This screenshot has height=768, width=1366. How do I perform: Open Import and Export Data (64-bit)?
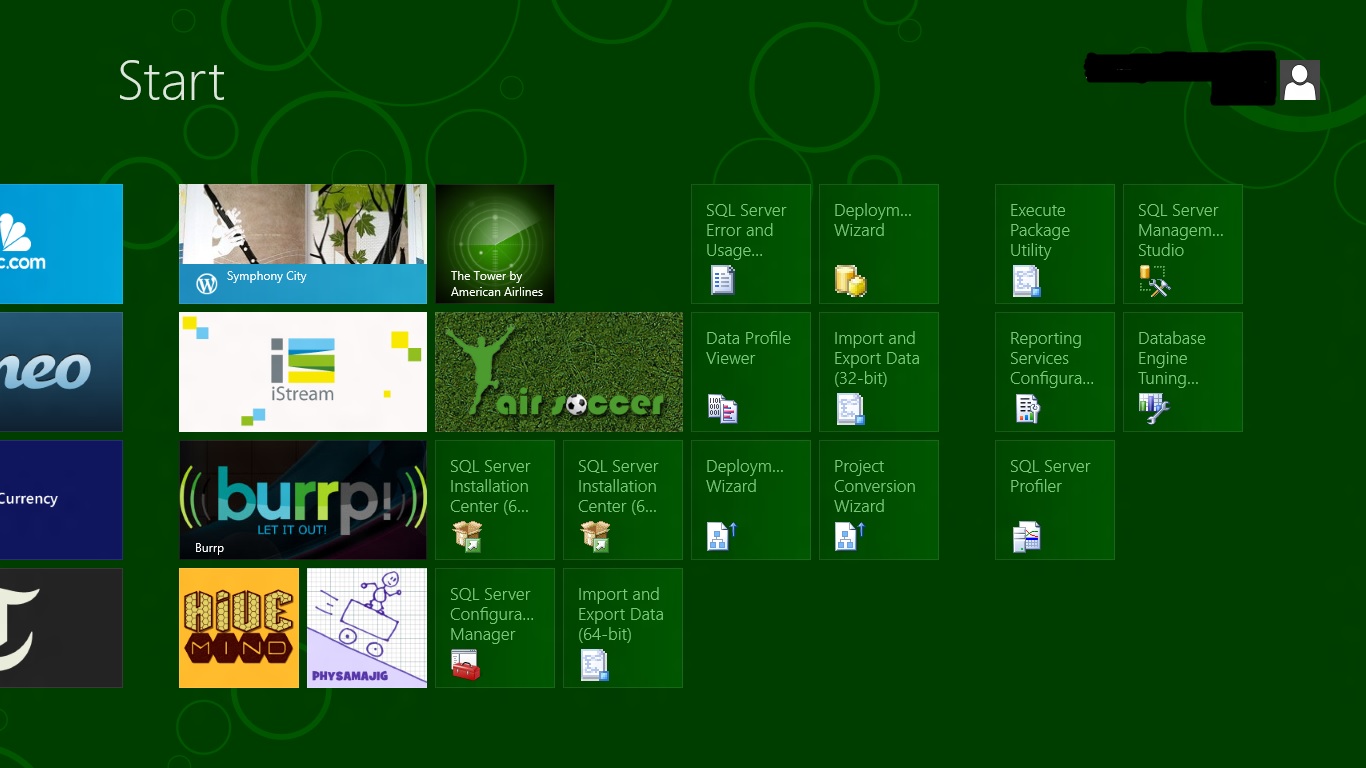pyautogui.click(x=622, y=627)
